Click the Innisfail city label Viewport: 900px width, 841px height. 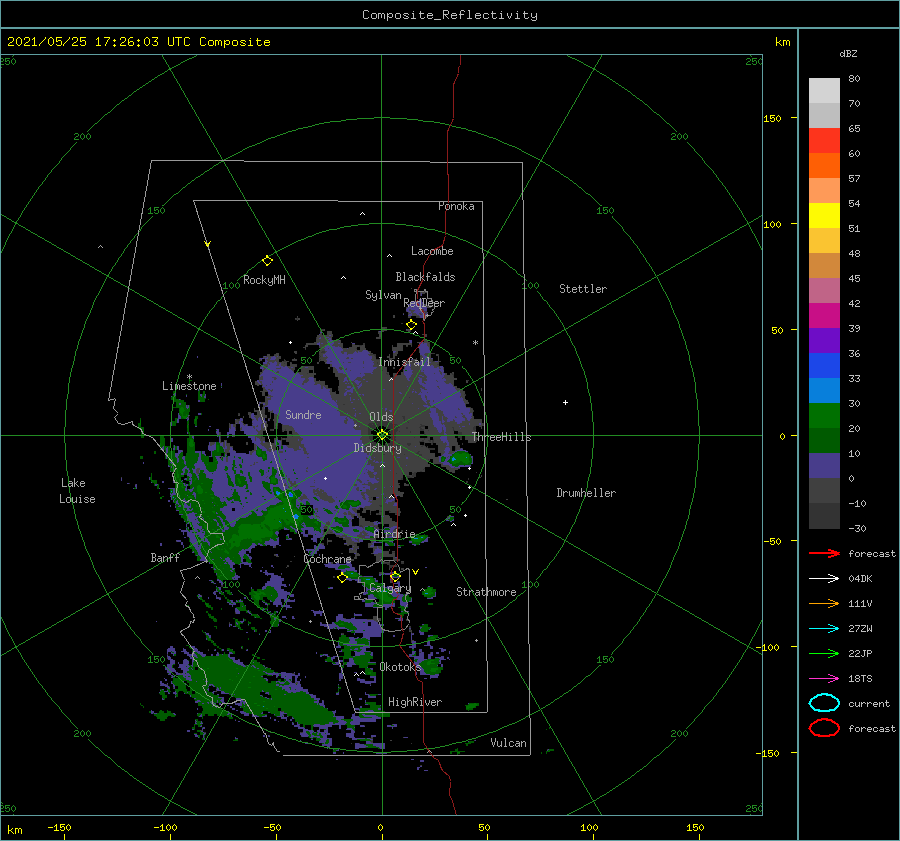point(404,362)
